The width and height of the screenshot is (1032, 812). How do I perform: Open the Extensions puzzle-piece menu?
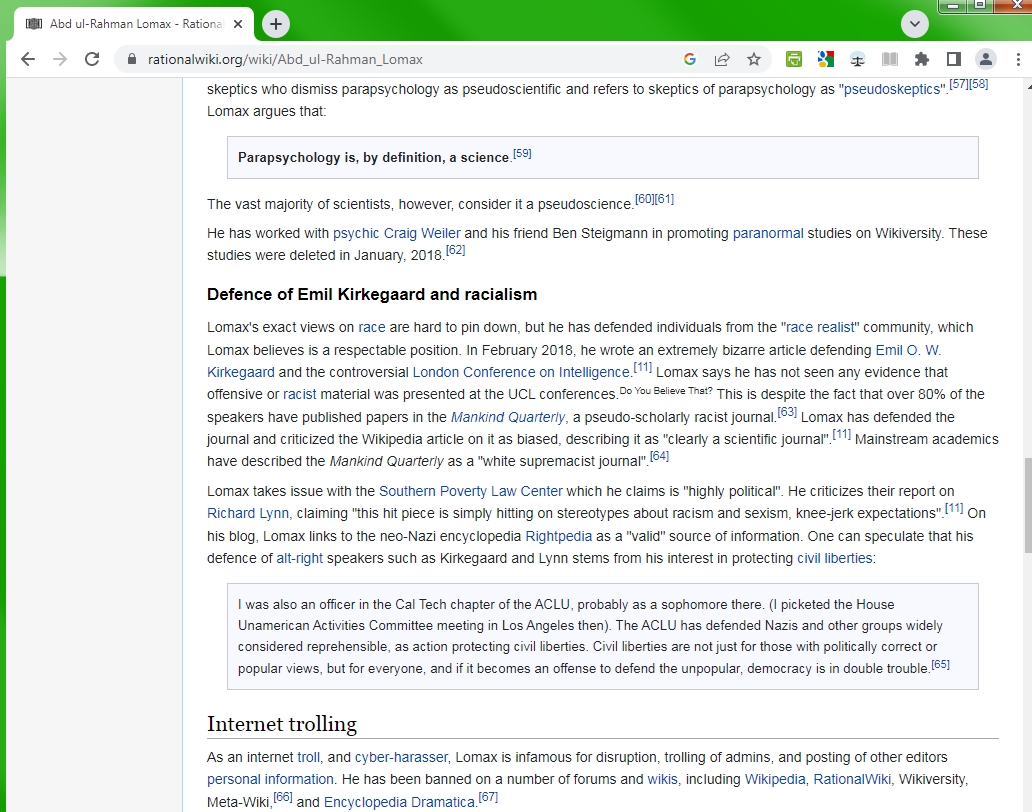921,59
